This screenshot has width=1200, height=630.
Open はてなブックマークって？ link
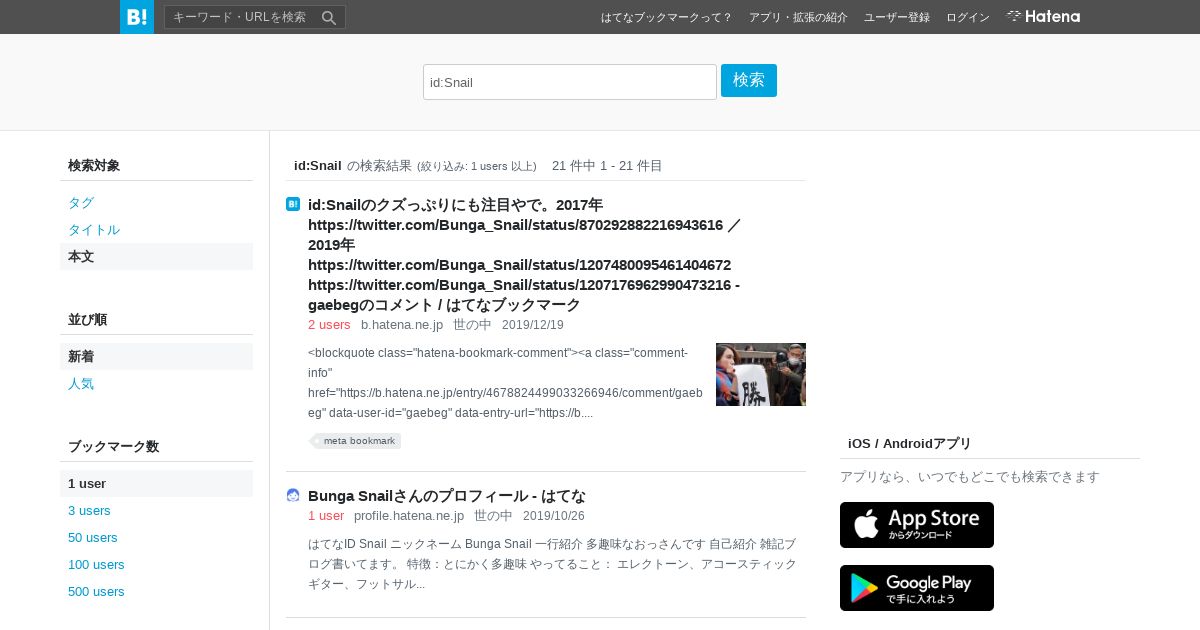[667, 17]
